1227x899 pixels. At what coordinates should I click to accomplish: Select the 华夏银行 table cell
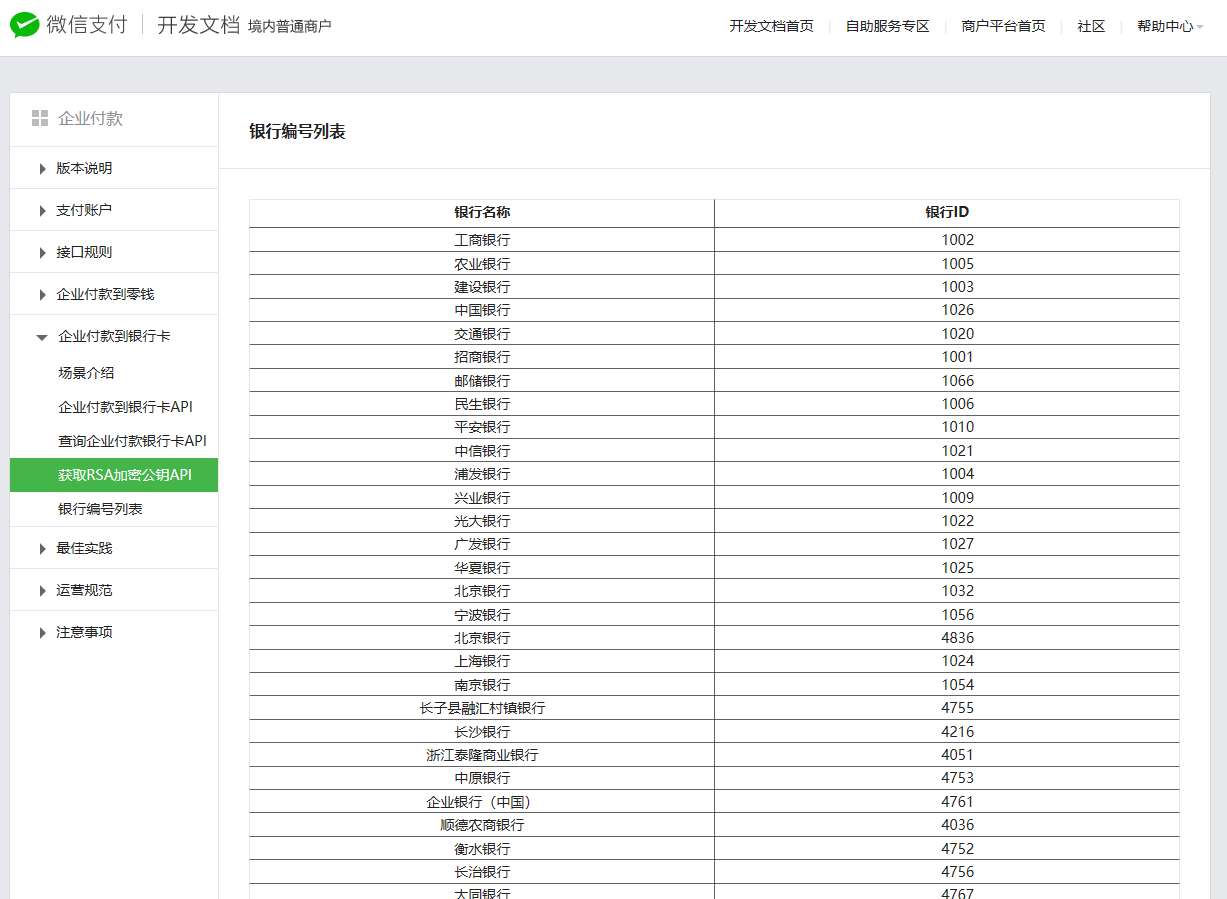[x=482, y=568]
